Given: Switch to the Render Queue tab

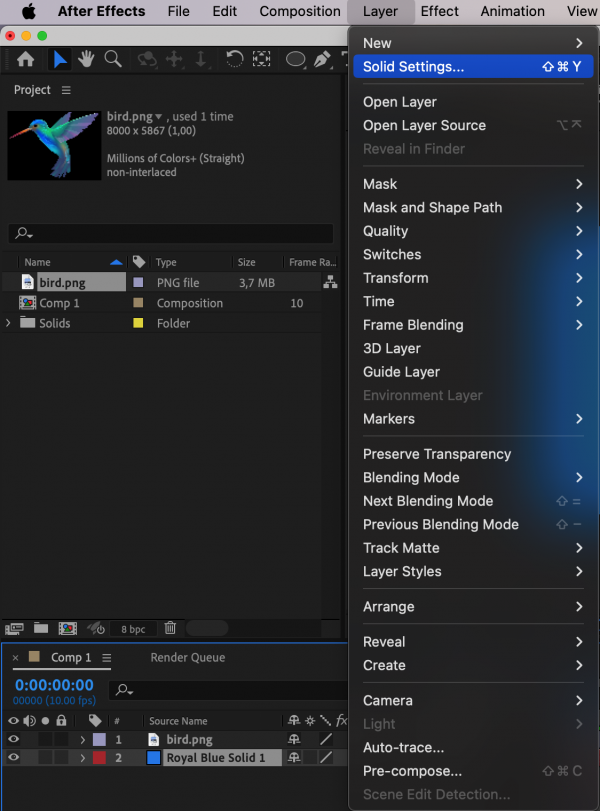Looking at the screenshot, I should [x=188, y=657].
